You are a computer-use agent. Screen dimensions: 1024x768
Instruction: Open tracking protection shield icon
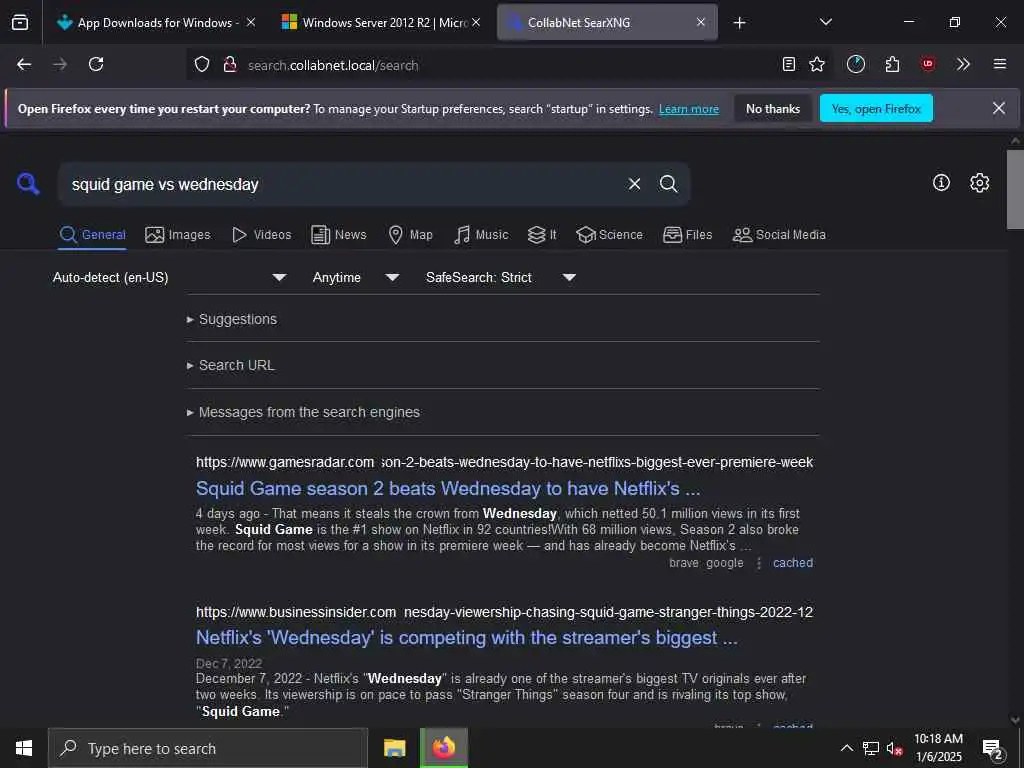[202, 64]
